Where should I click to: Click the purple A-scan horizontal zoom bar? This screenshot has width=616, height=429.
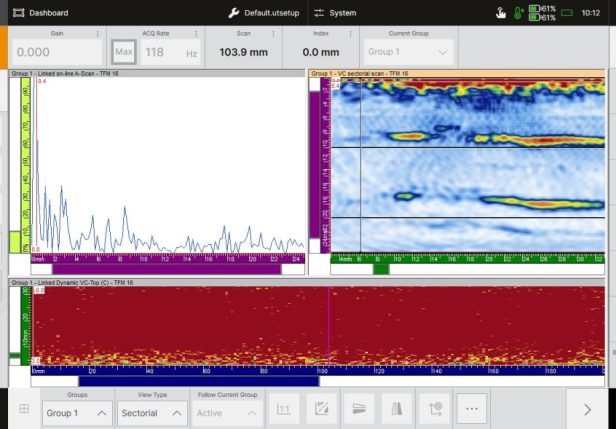(x=166, y=269)
